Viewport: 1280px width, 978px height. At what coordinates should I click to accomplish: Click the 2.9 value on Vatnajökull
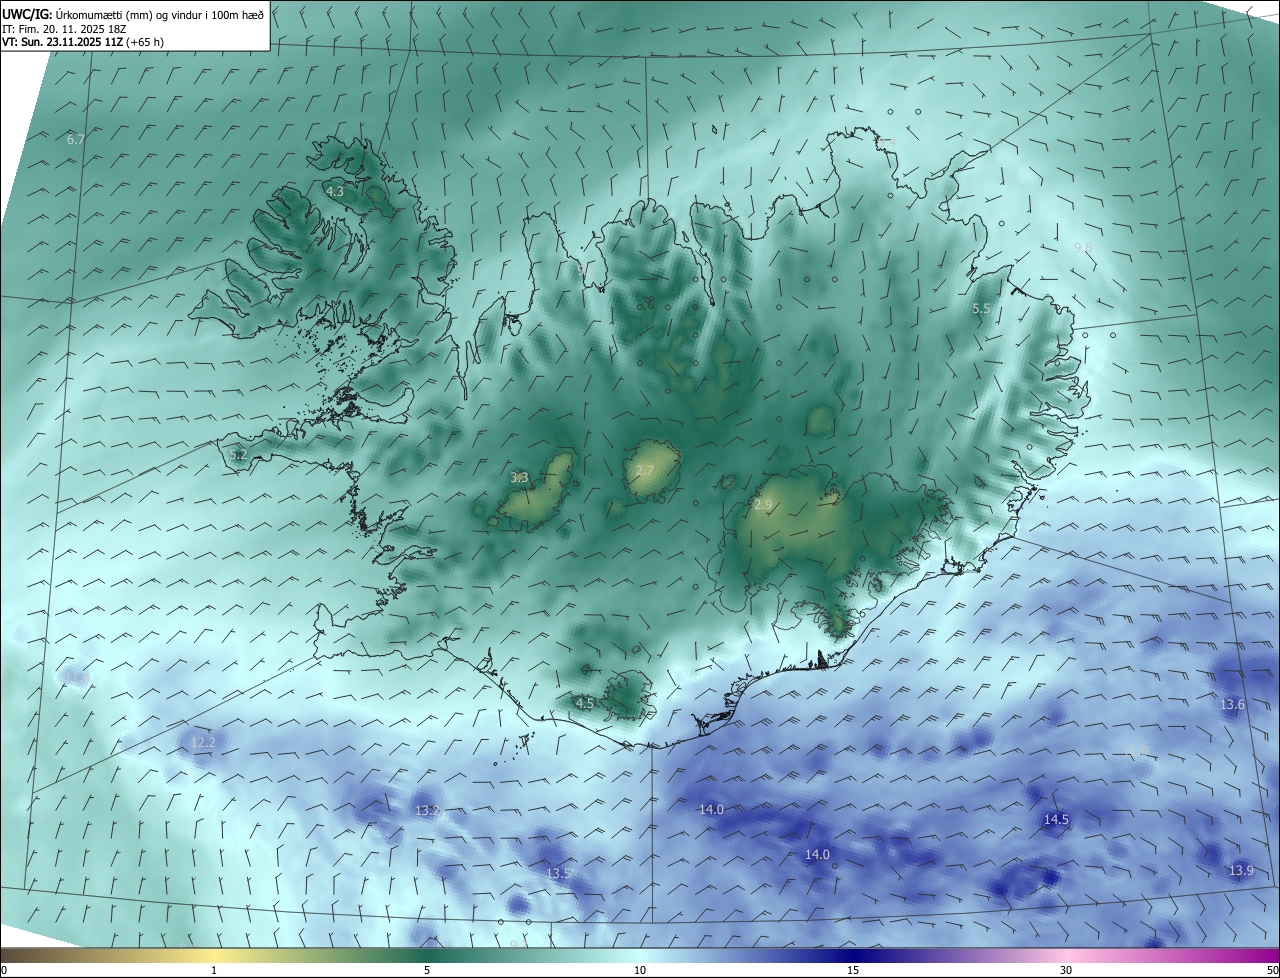[763, 505]
